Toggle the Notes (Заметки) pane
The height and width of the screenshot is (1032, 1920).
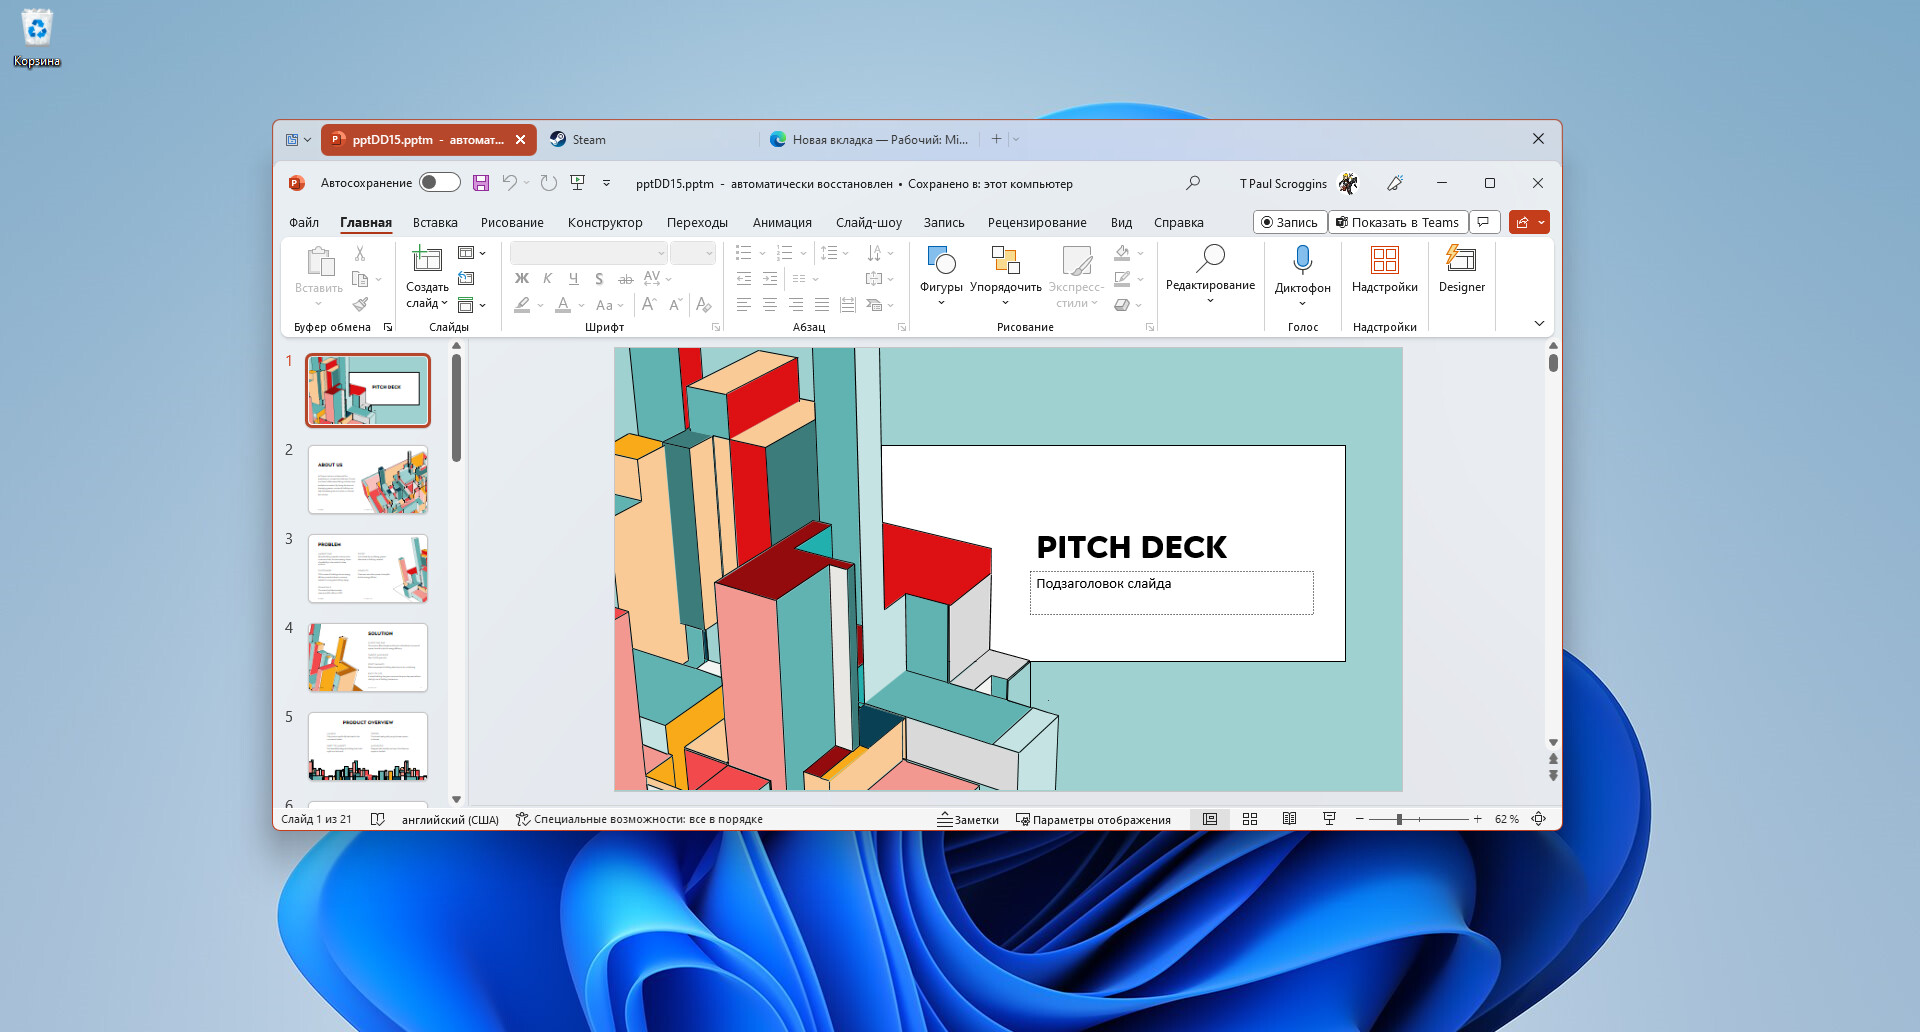[968, 819]
